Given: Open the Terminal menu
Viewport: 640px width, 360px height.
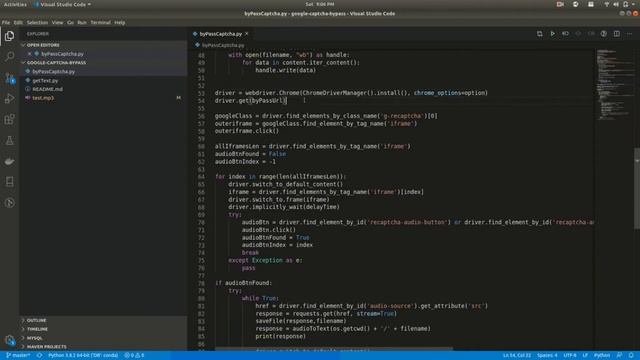Looking at the screenshot, I should pyautogui.click(x=100, y=22).
